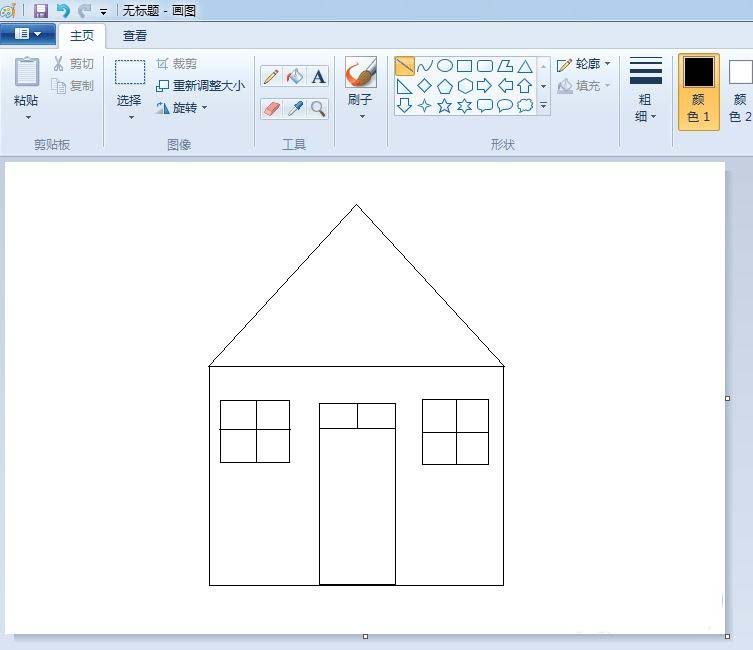
Task: Click the 粘贴 paste button
Action: click(x=26, y=81)
